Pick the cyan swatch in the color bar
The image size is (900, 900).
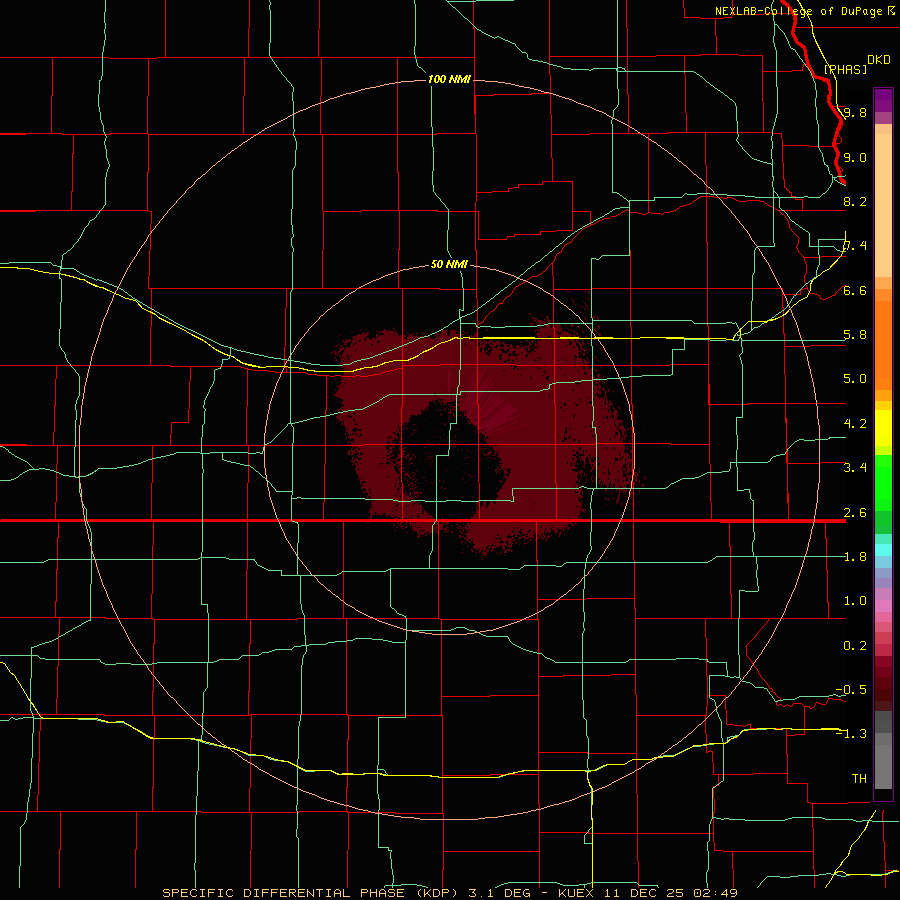[883, 550]
